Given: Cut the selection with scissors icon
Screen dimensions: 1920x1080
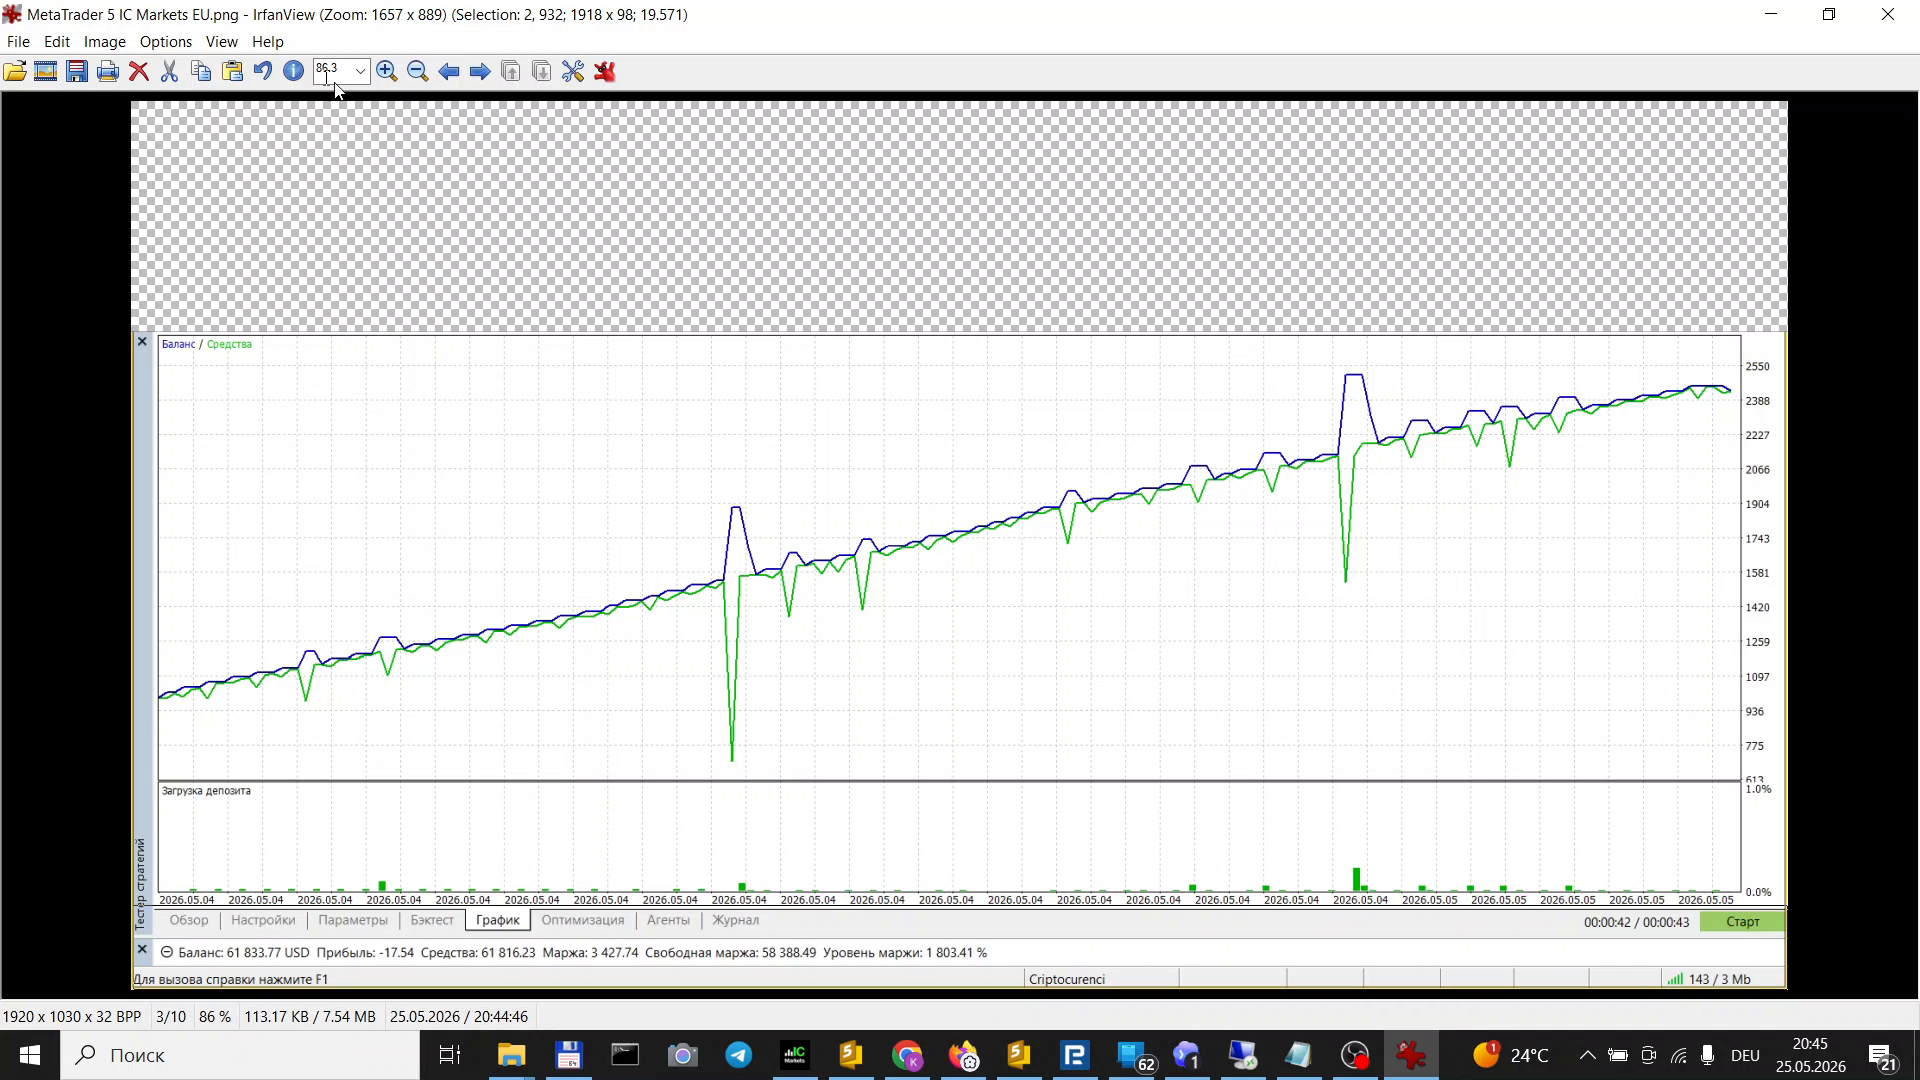Looking at the screenshot, I should 169,71.
